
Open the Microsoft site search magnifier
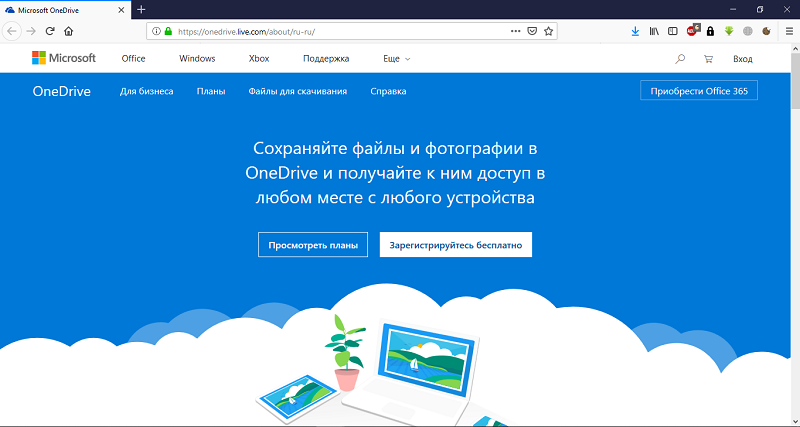tap(680, 59)
